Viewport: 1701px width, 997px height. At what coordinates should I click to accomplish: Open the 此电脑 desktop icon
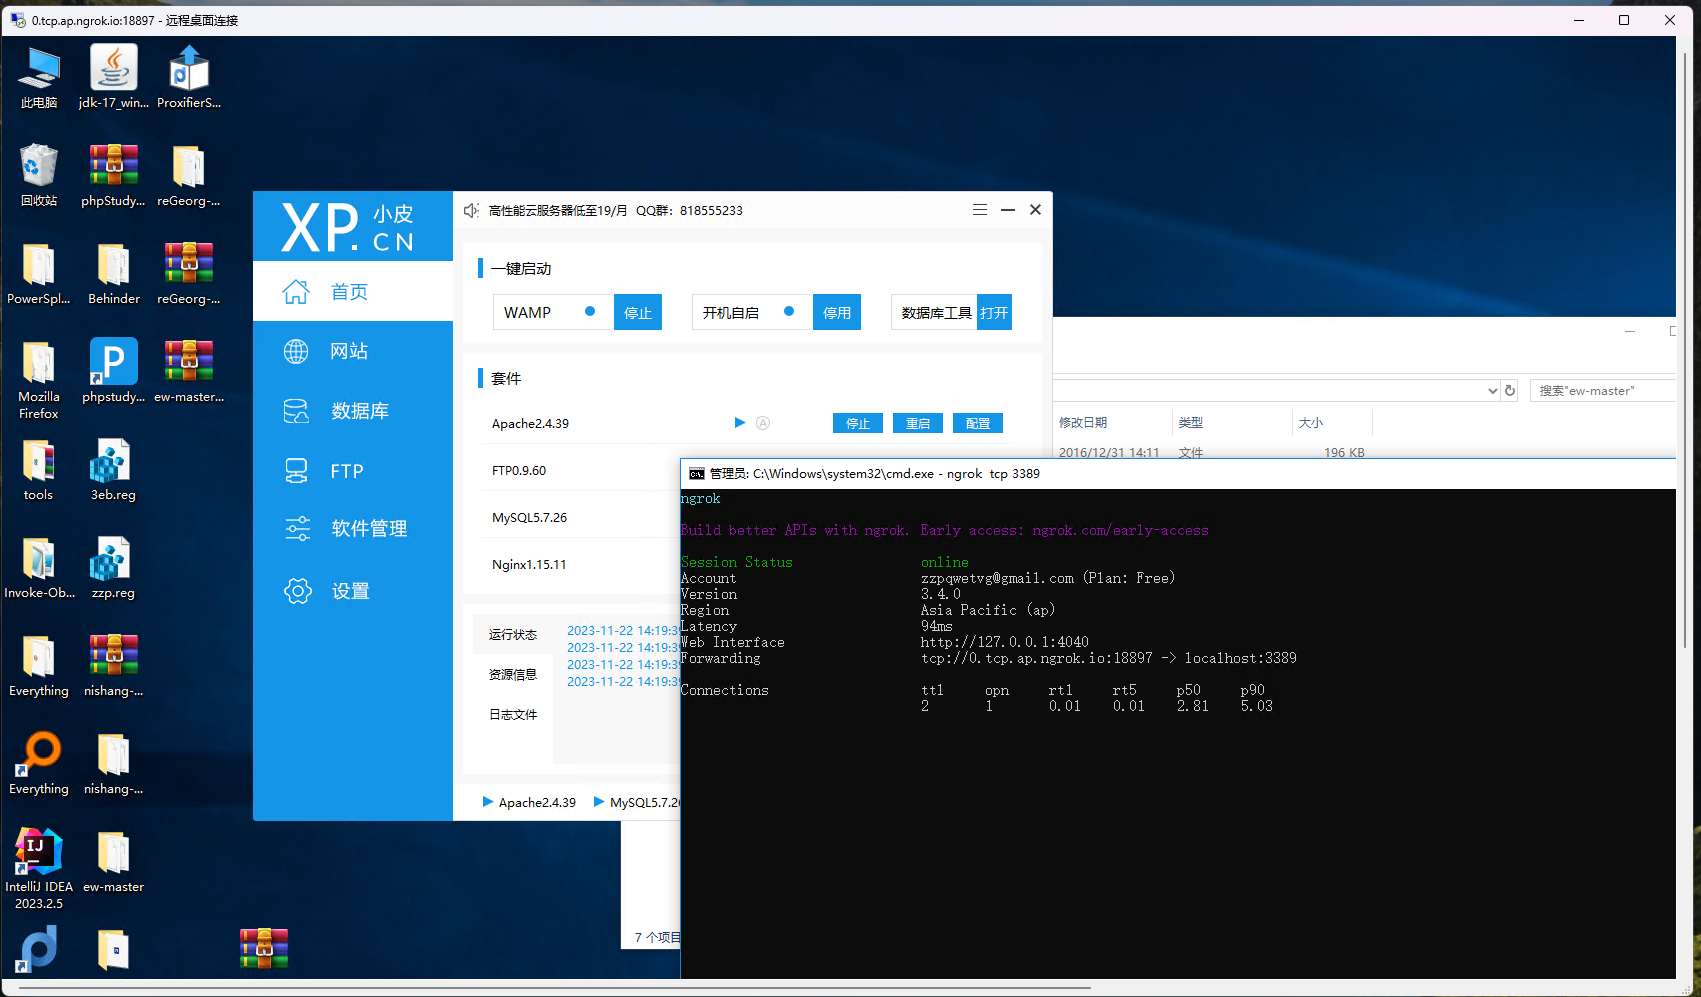click(39, 75)
